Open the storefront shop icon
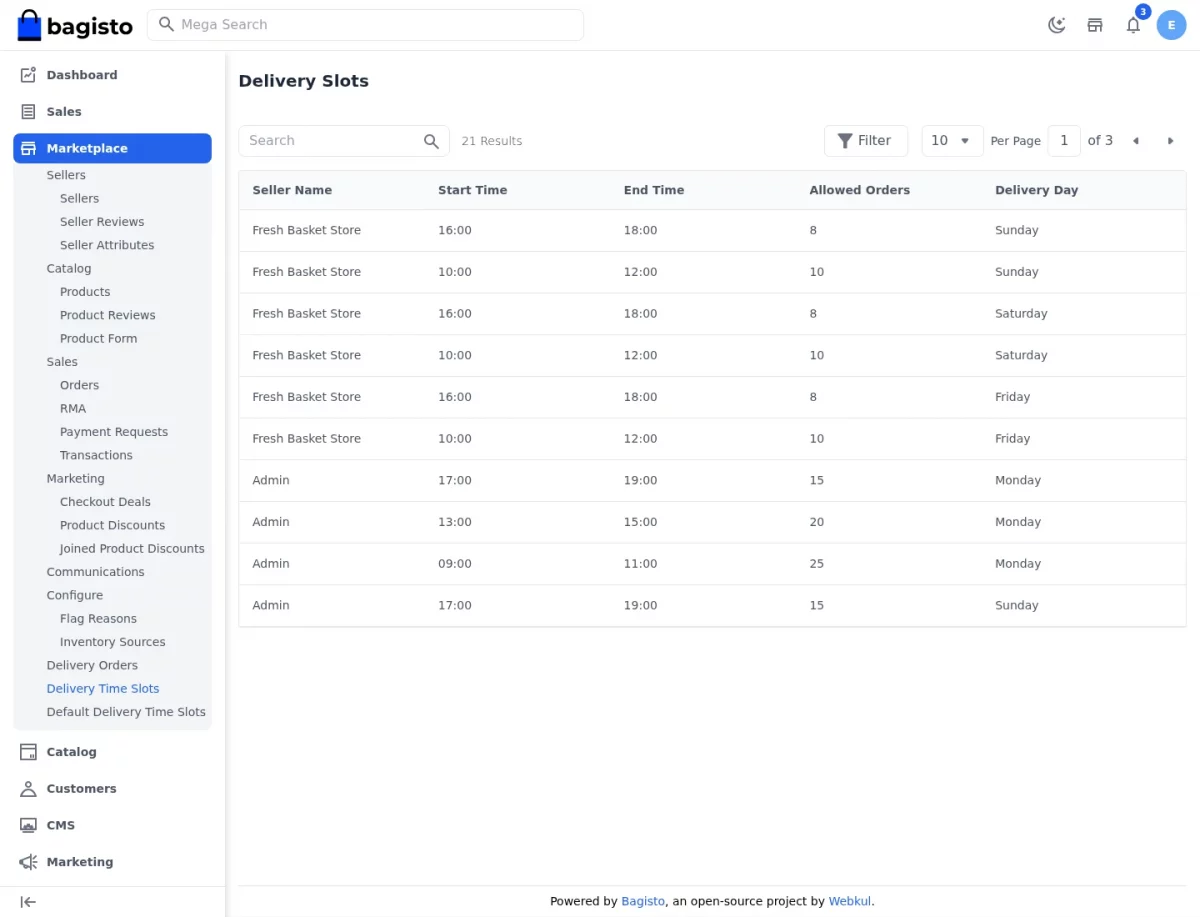 [x=1095, y=25]
